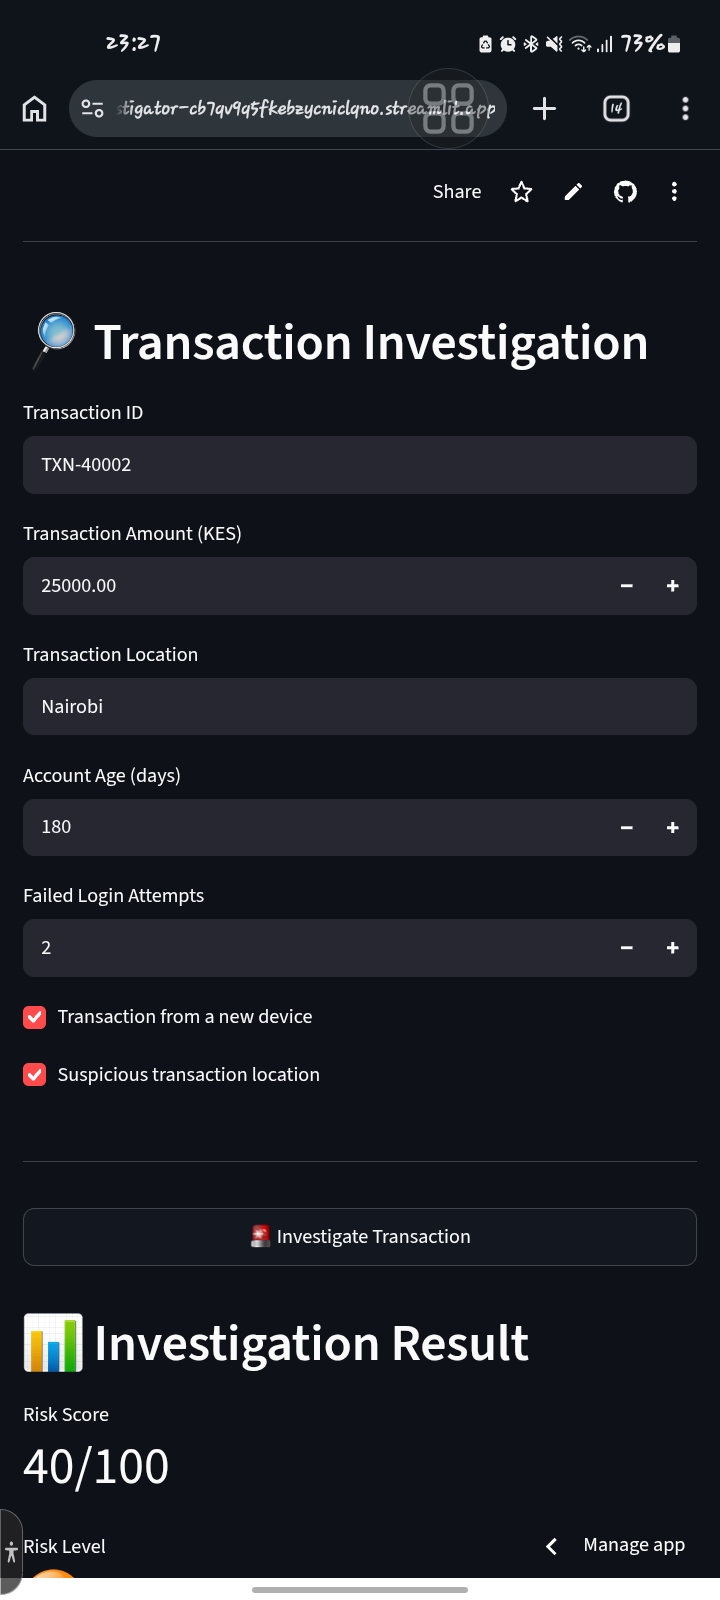Click the Share button
Viewport: 720px width, 1600px height.
pos(457,192)
